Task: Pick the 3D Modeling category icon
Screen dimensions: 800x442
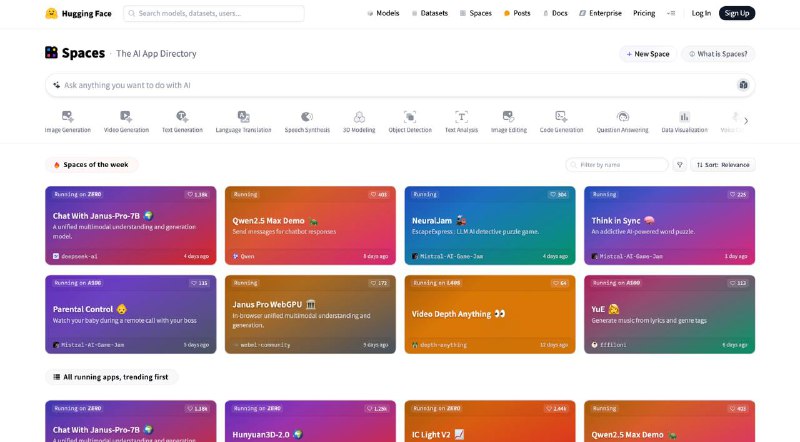Action: tap(359, 117)
